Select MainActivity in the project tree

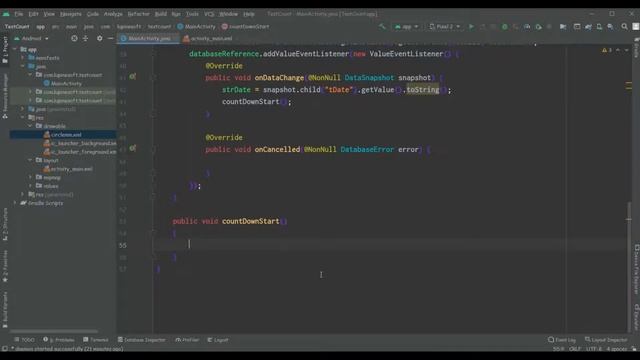click(x=66, y=83)
